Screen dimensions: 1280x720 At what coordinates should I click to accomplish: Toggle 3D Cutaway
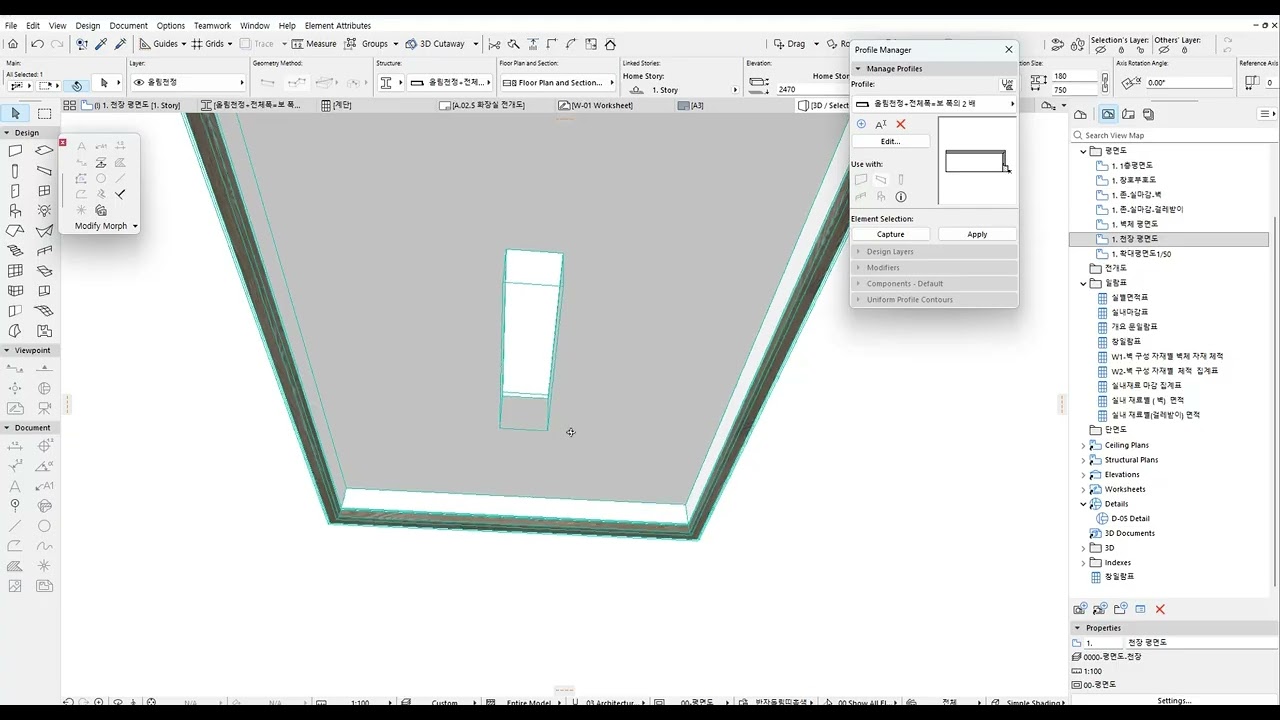[436, 44]
